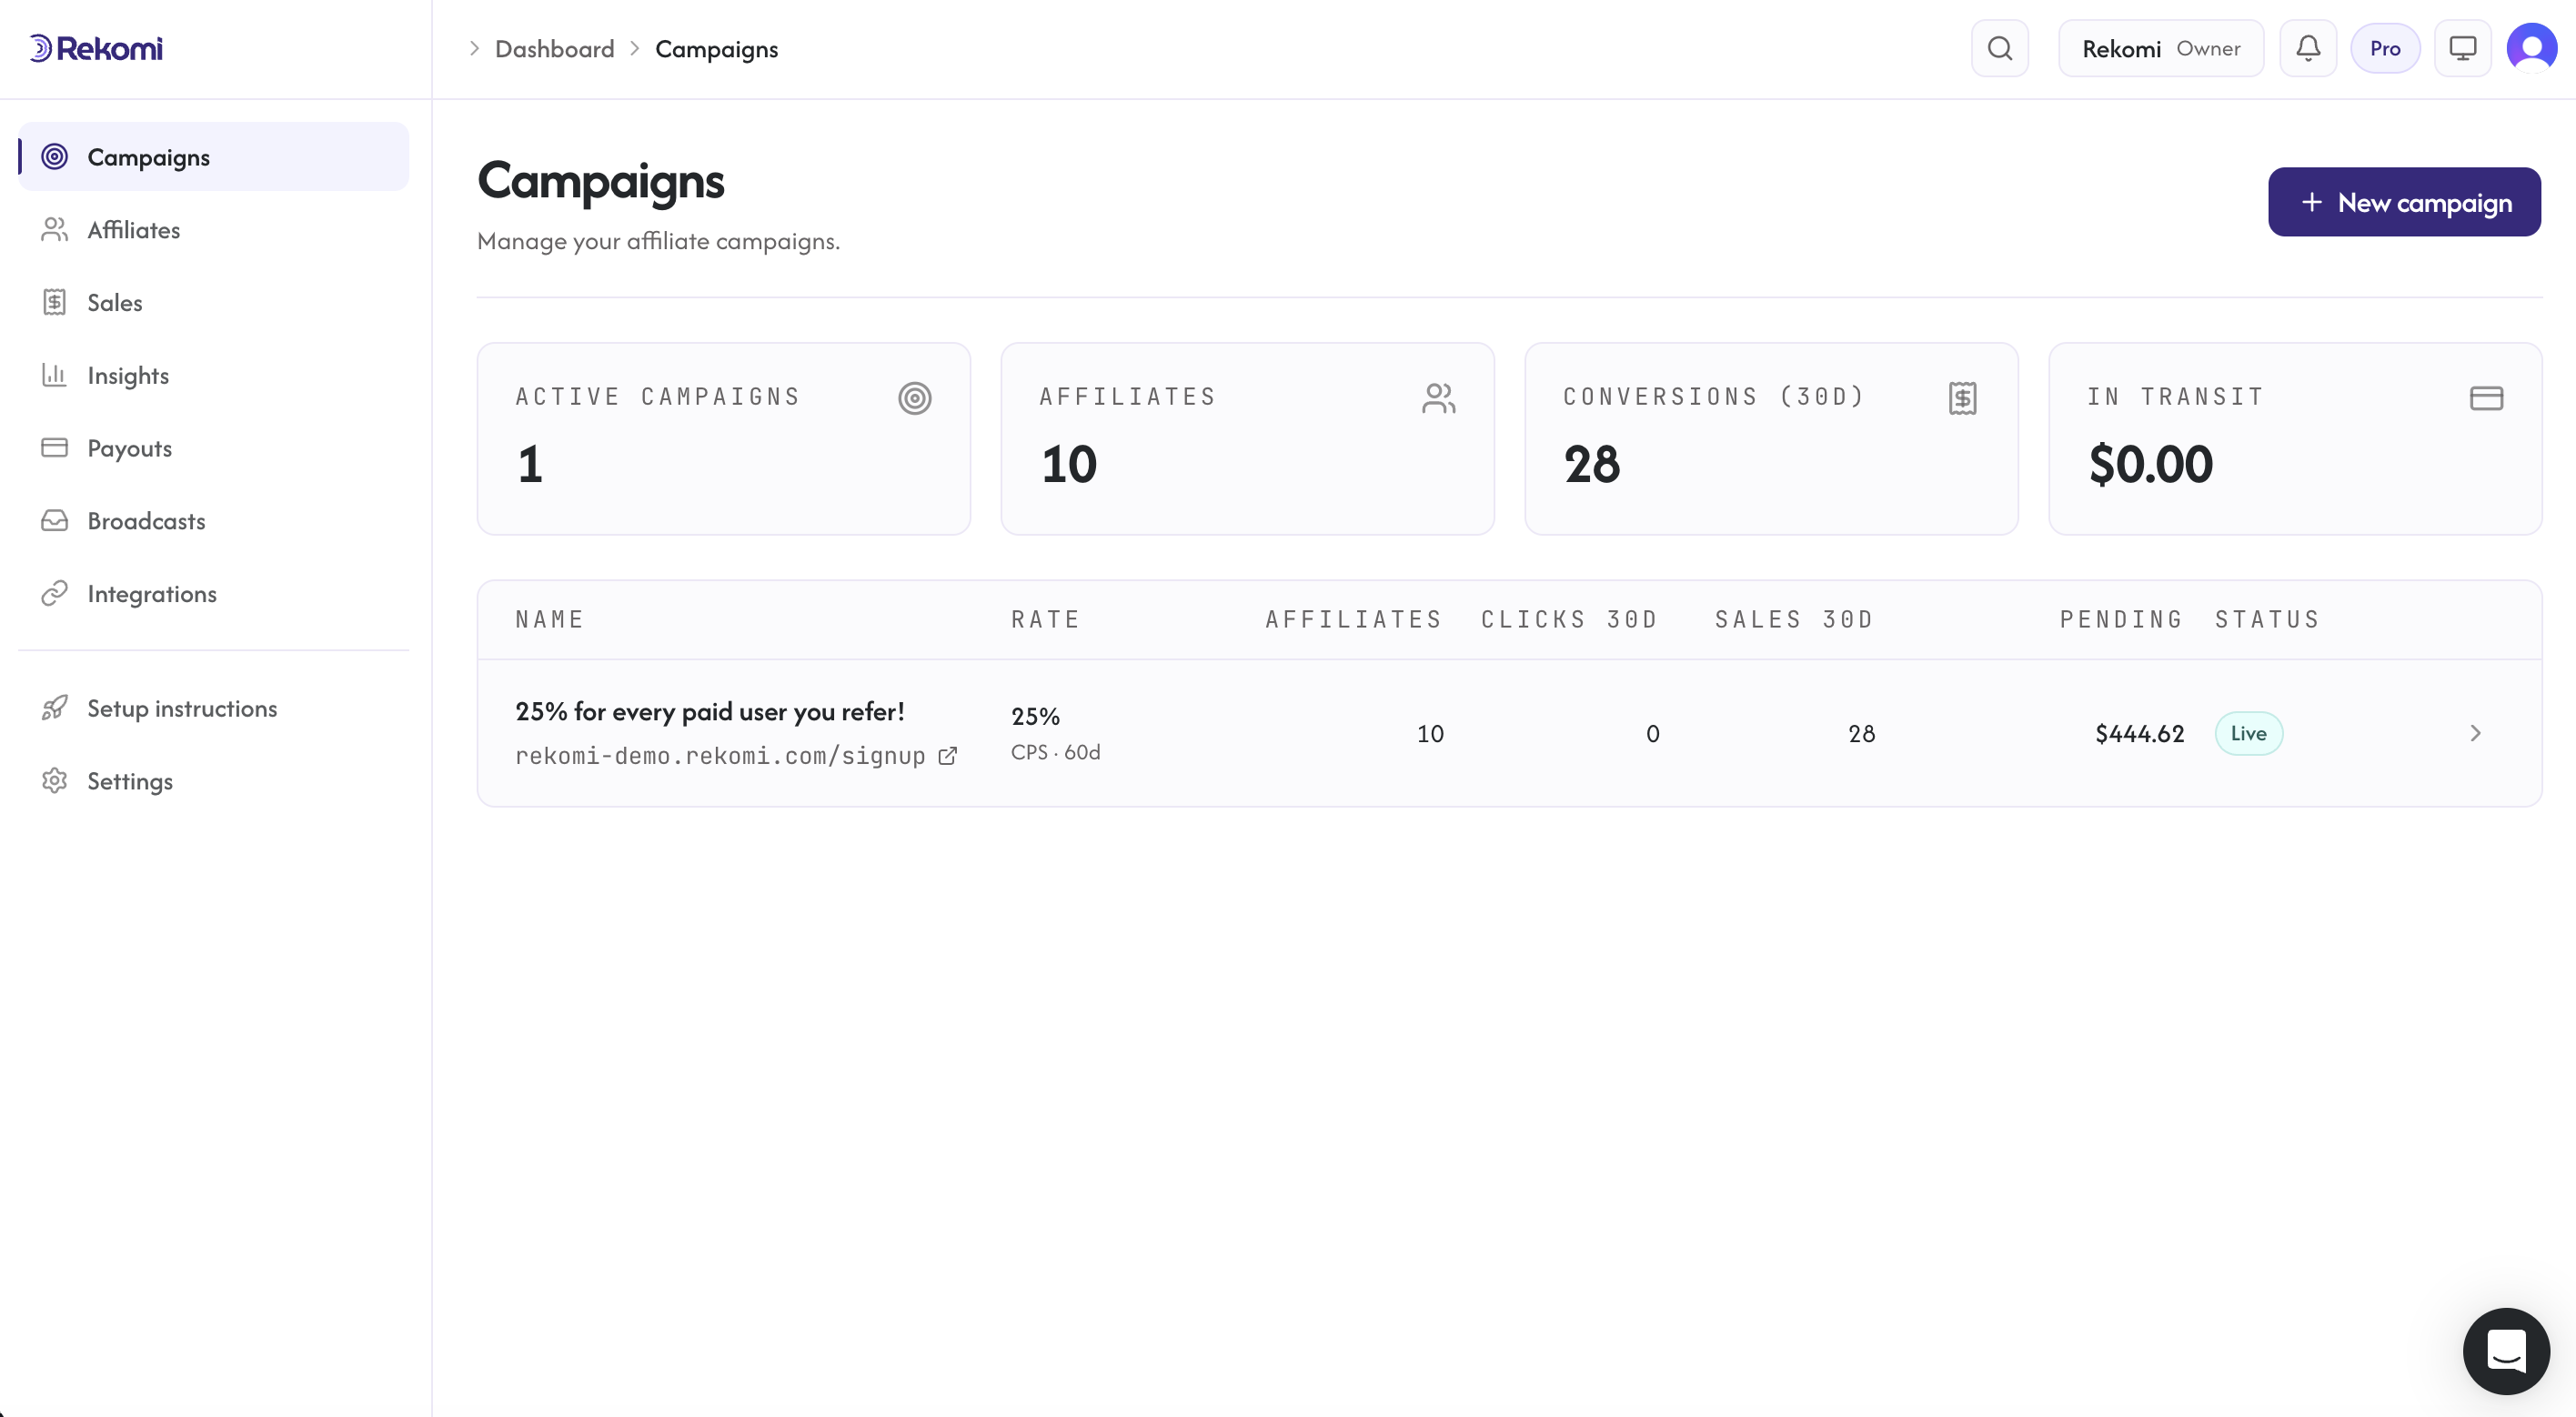The width and height of the screenshot is (2576, 1417).
Task: Click the CLICKS 30D column header
Action: point(1569,620)
